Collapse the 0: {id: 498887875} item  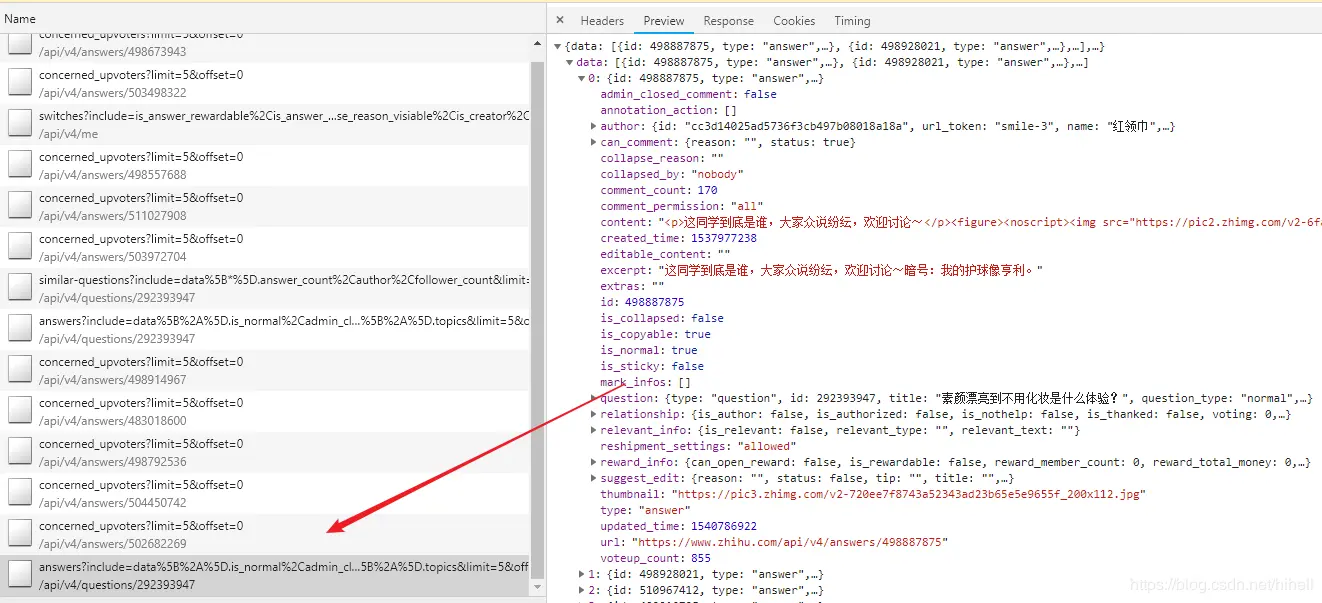582,78
